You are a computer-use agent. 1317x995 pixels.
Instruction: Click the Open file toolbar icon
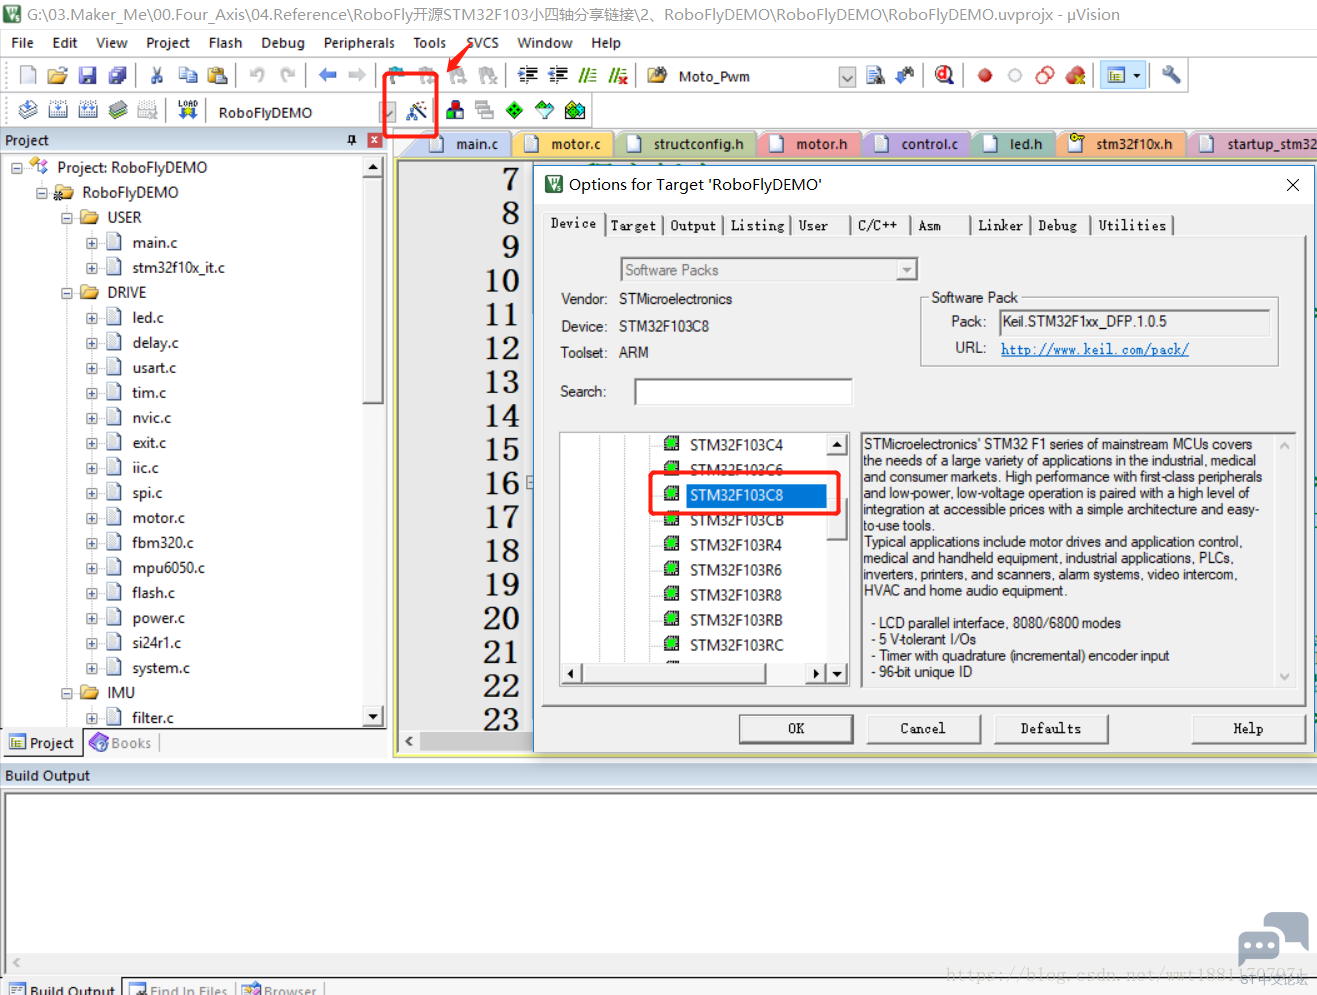(x=58, y=75)
